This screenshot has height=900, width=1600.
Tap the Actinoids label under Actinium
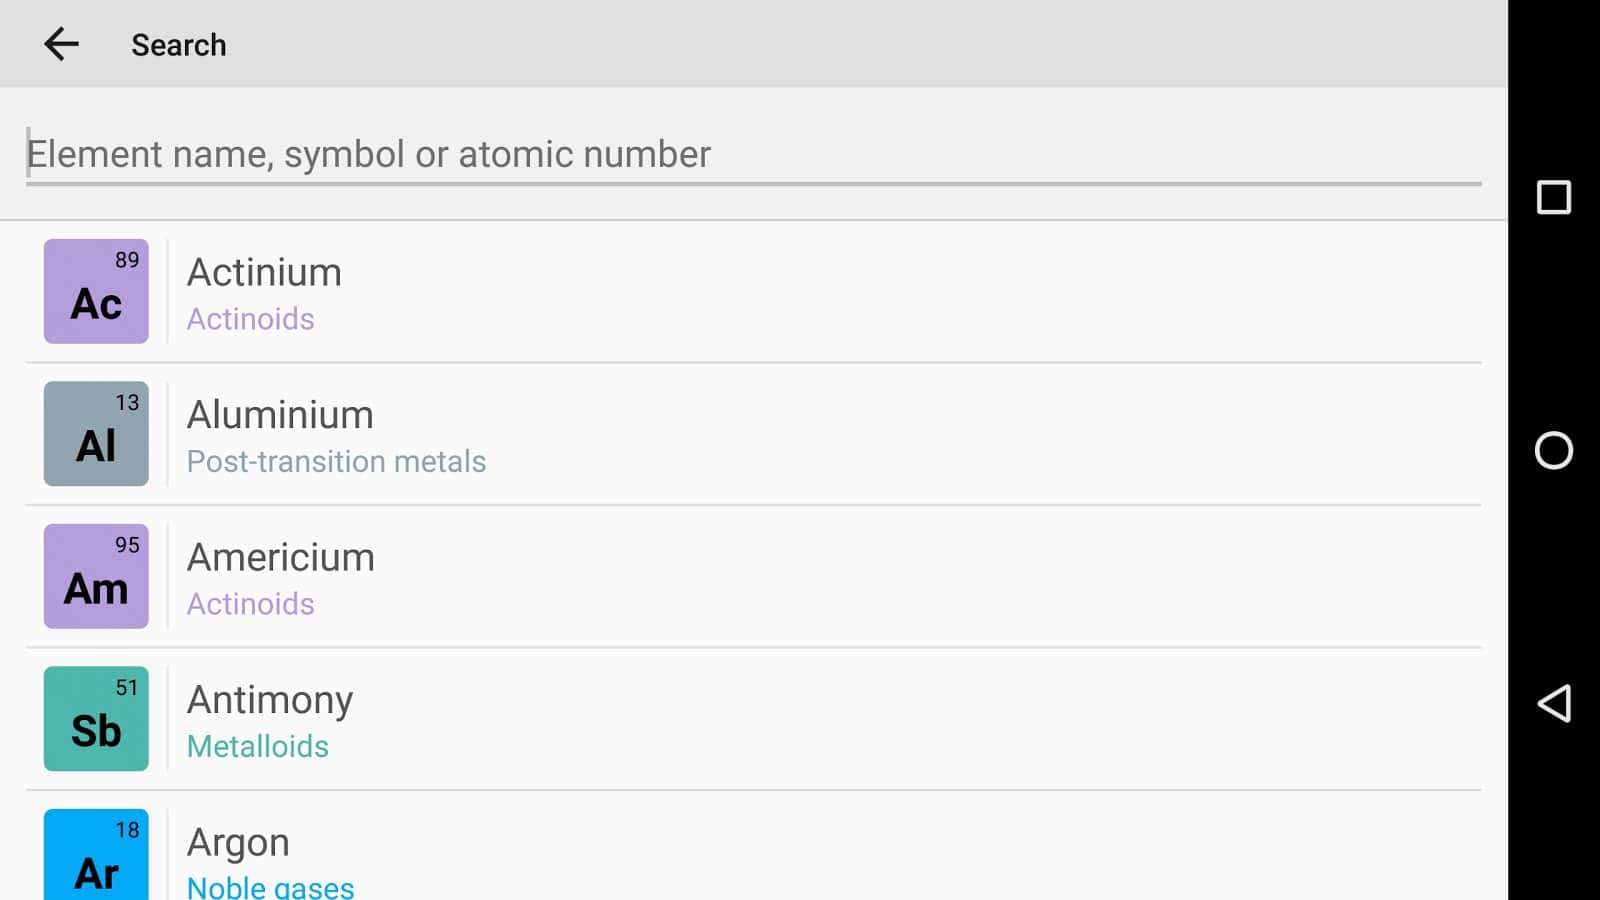point(251,319)
